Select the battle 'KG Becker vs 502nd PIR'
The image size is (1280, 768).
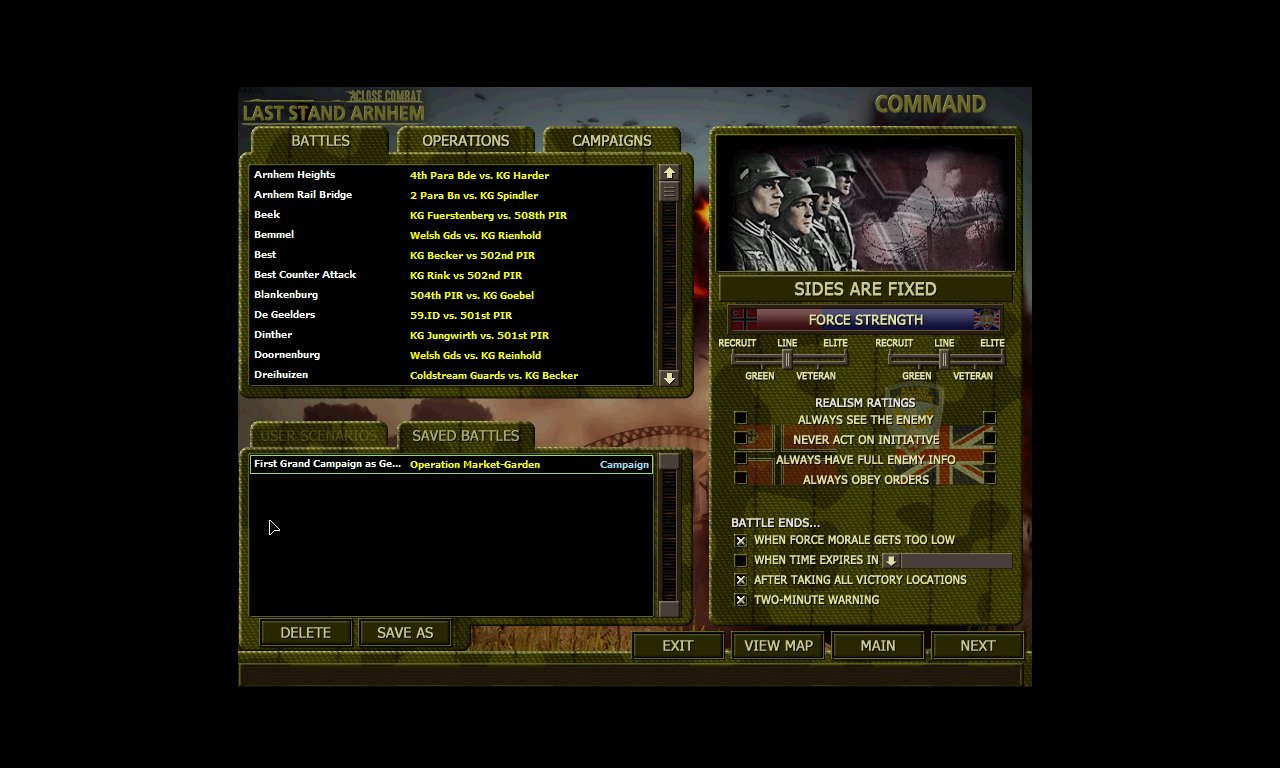coord(451,255)
